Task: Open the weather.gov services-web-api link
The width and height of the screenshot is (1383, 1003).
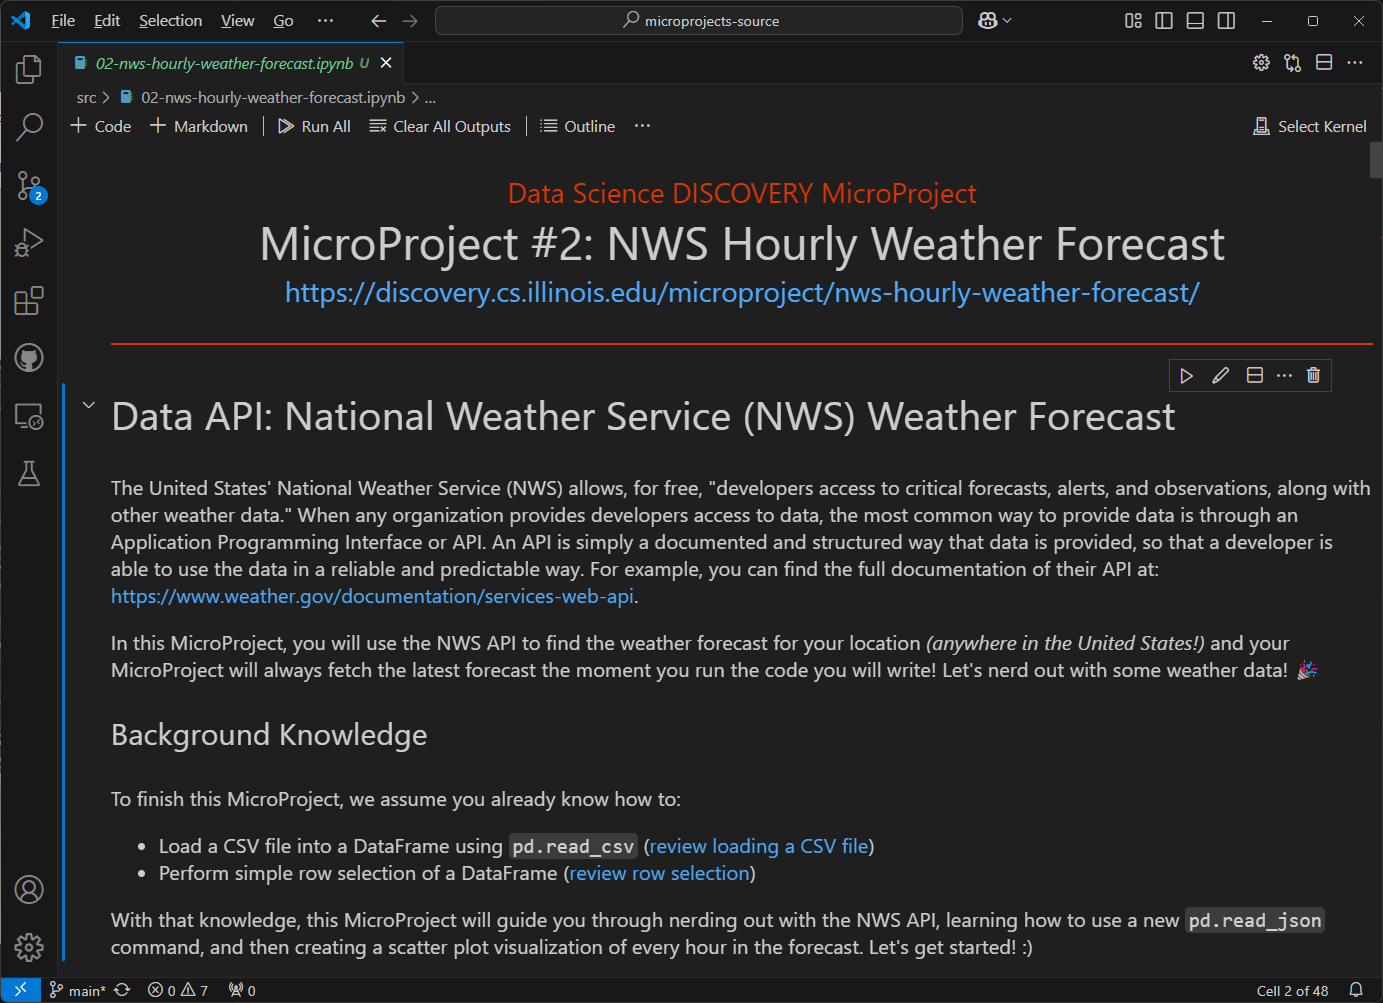Action: click(372, 596)
